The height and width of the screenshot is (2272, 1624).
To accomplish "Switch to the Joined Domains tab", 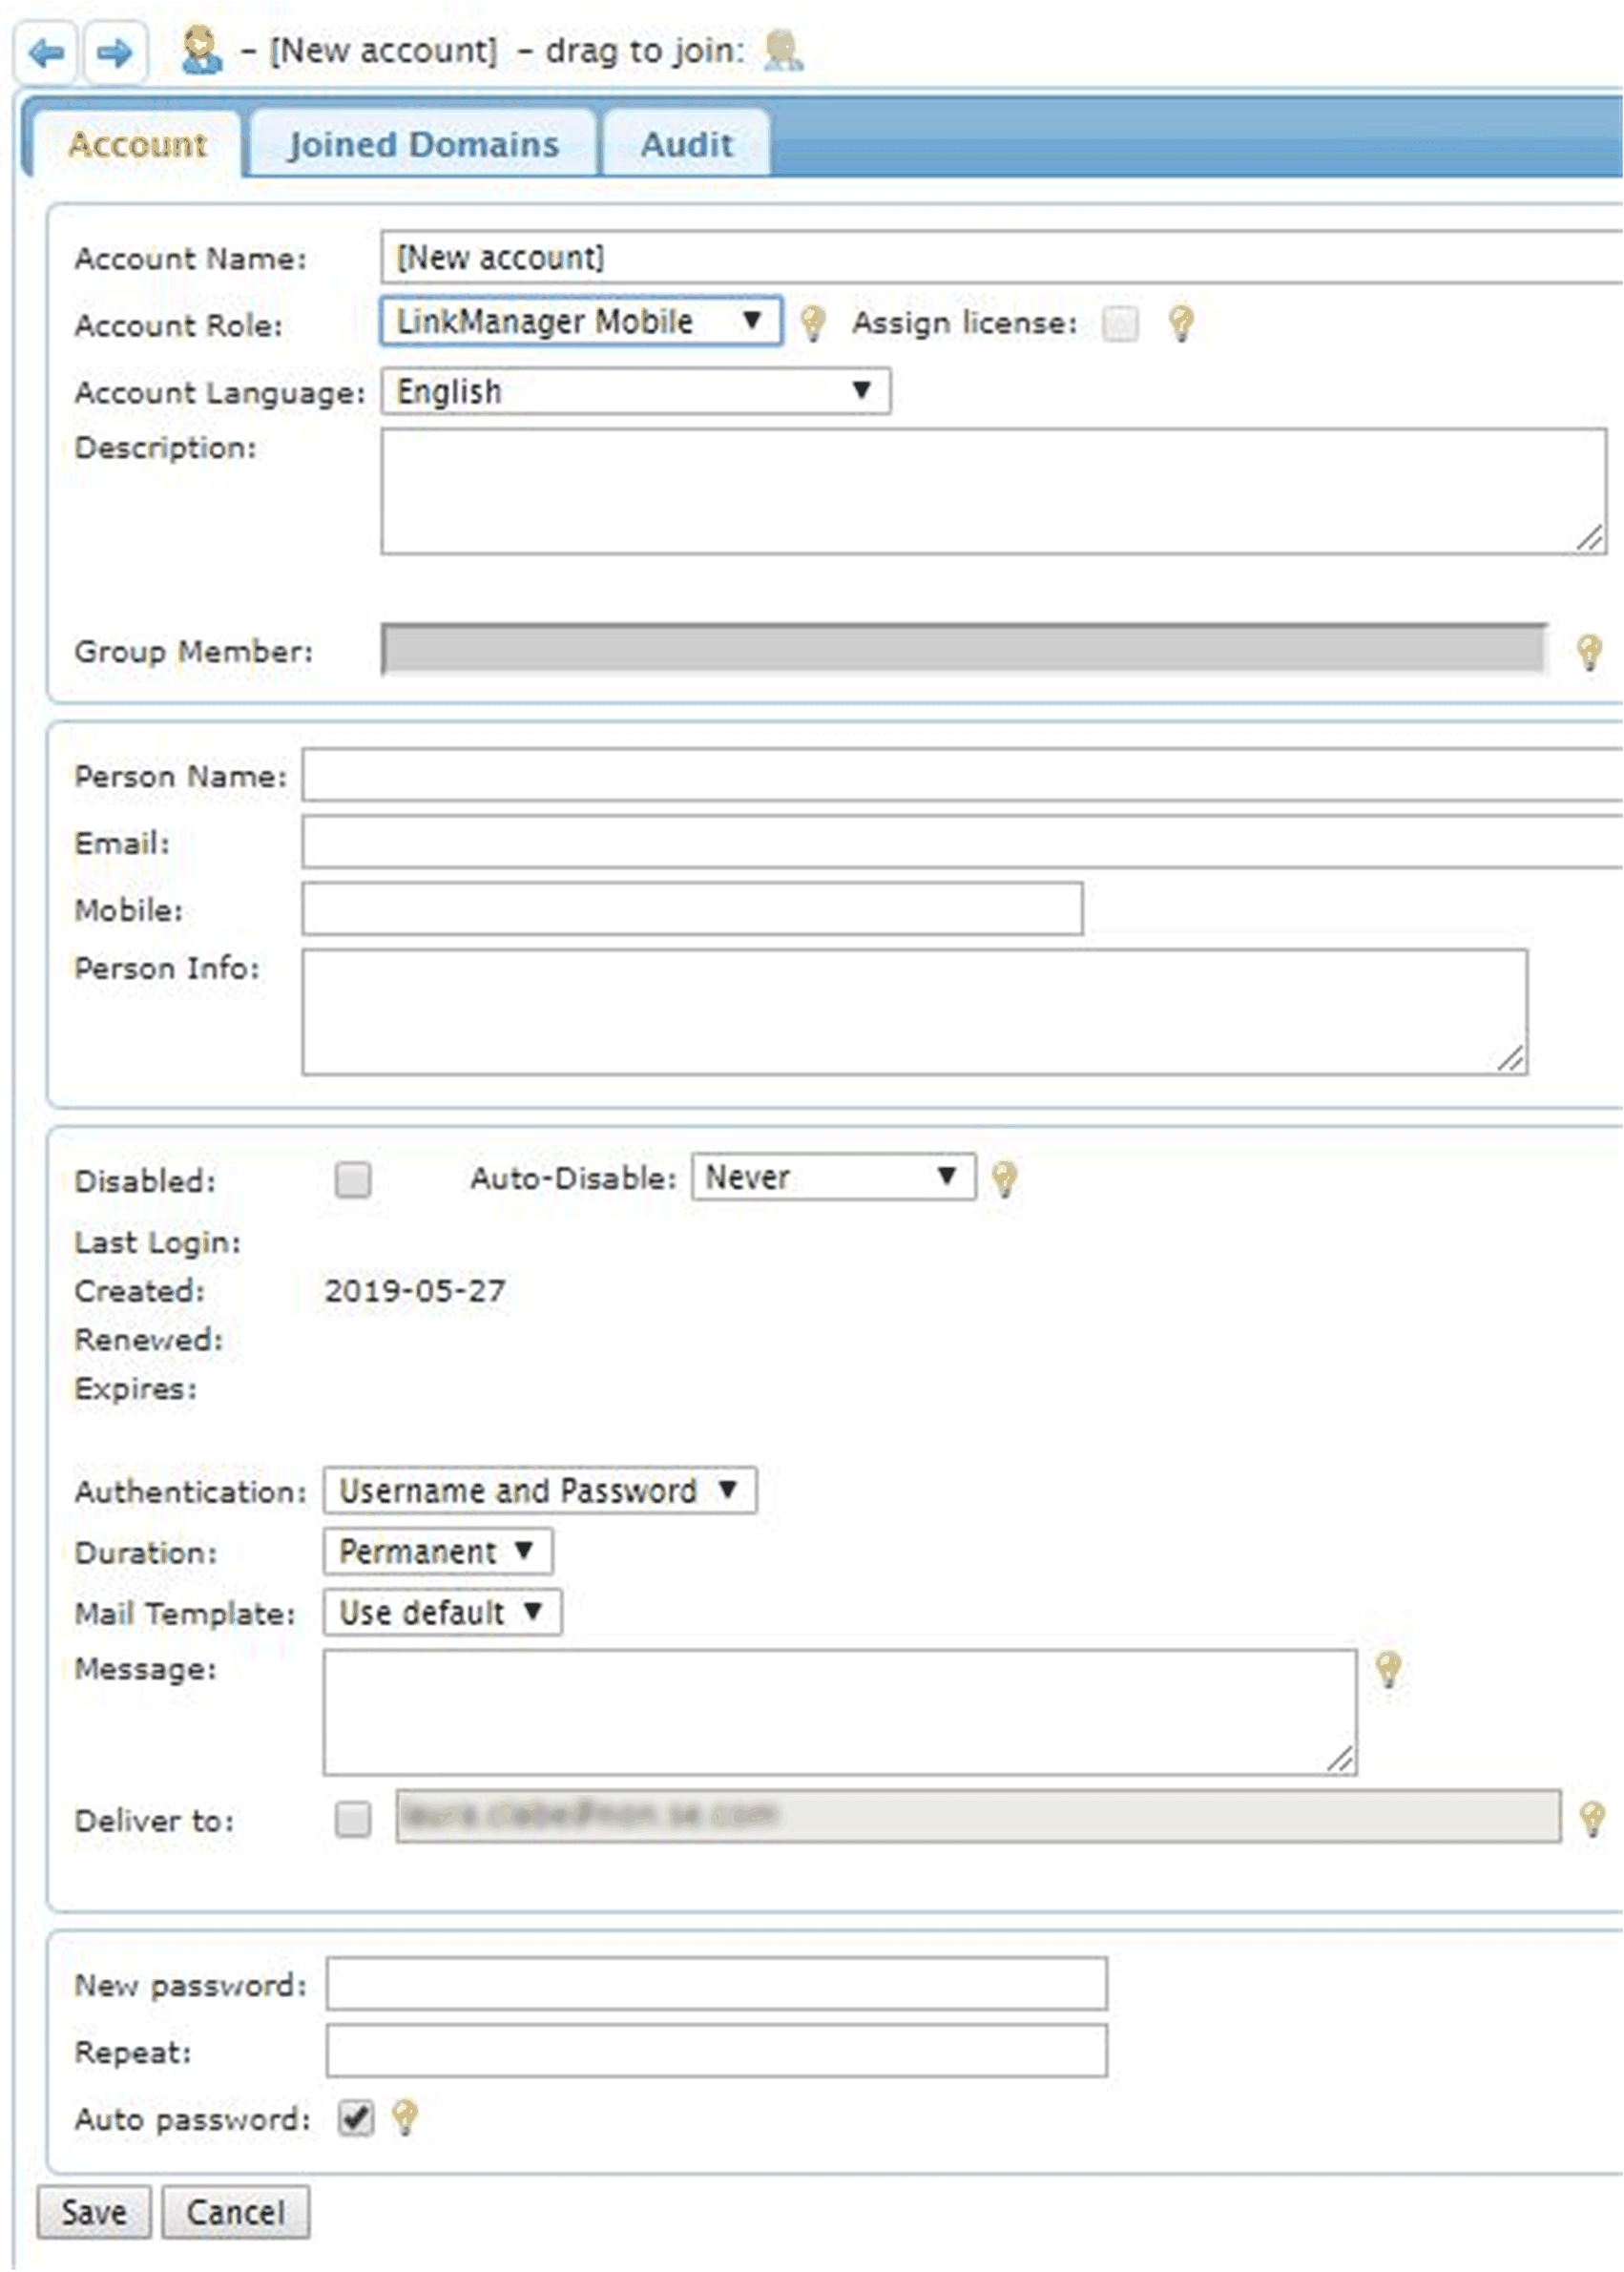I will (423, 144).
